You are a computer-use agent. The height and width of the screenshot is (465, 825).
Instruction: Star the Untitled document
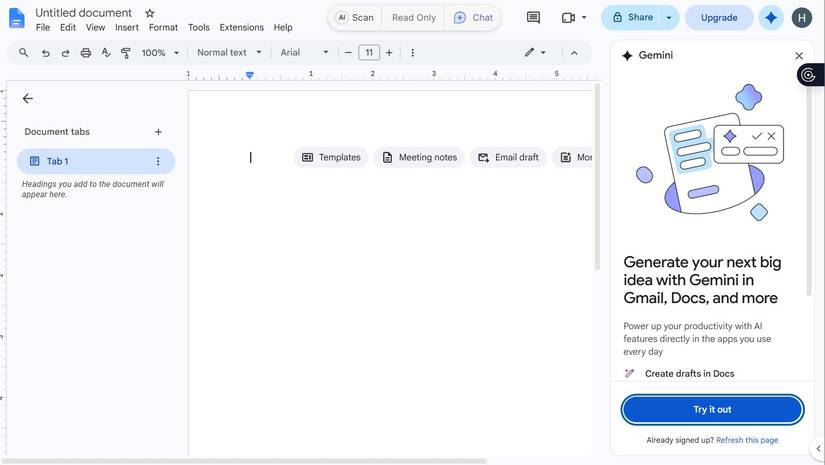(149, 13)
